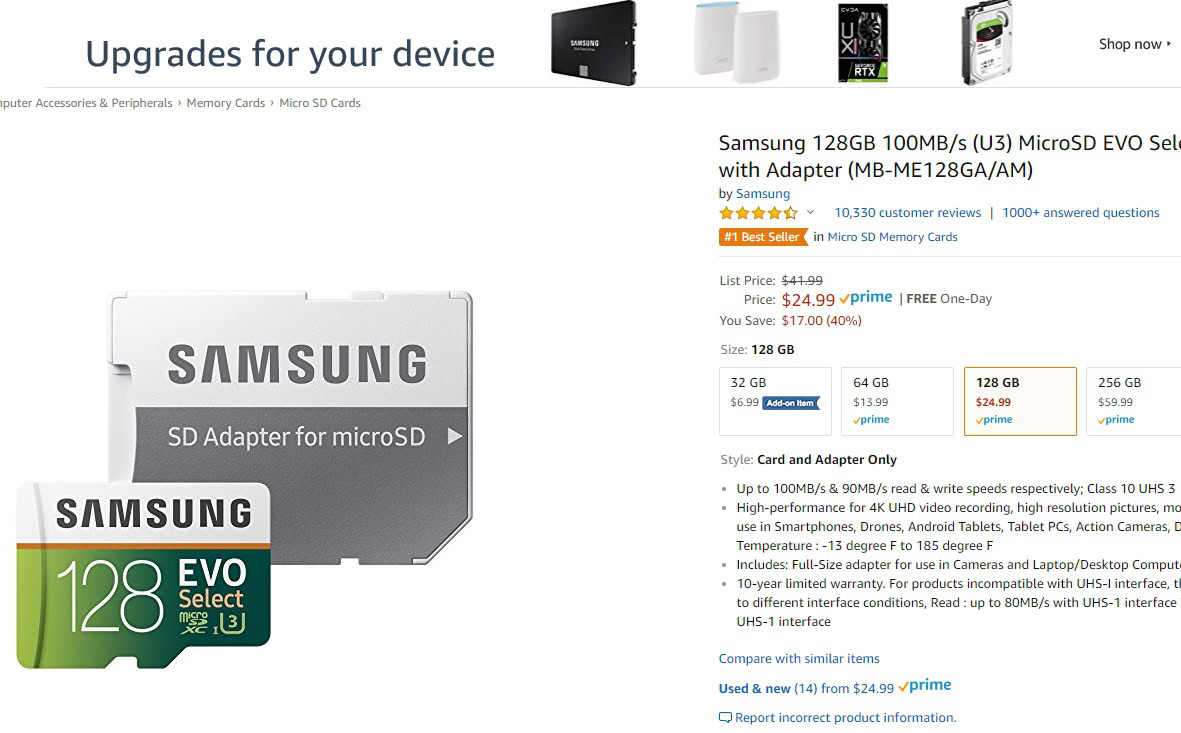Click the EVGA RTX graphics card image
Image resolution: width=1181 pixels, height=733 pixels.
click(x=862, y=43)
